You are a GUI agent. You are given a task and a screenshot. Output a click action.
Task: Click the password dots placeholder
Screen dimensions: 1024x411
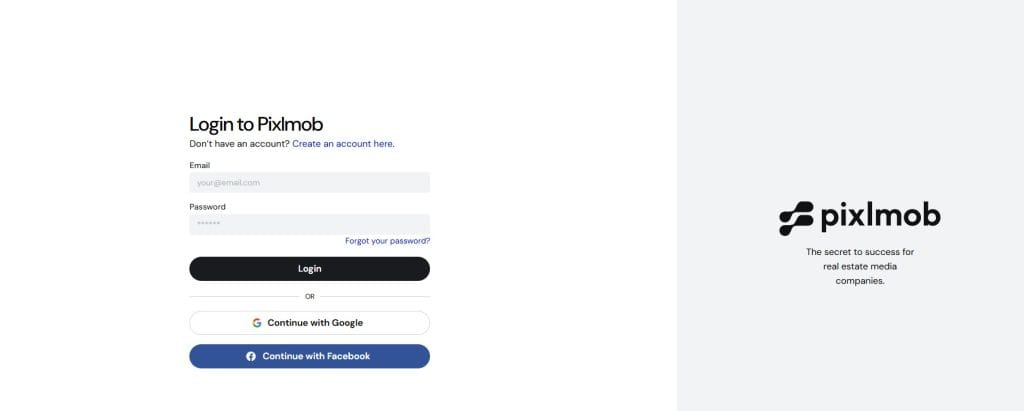208,224
